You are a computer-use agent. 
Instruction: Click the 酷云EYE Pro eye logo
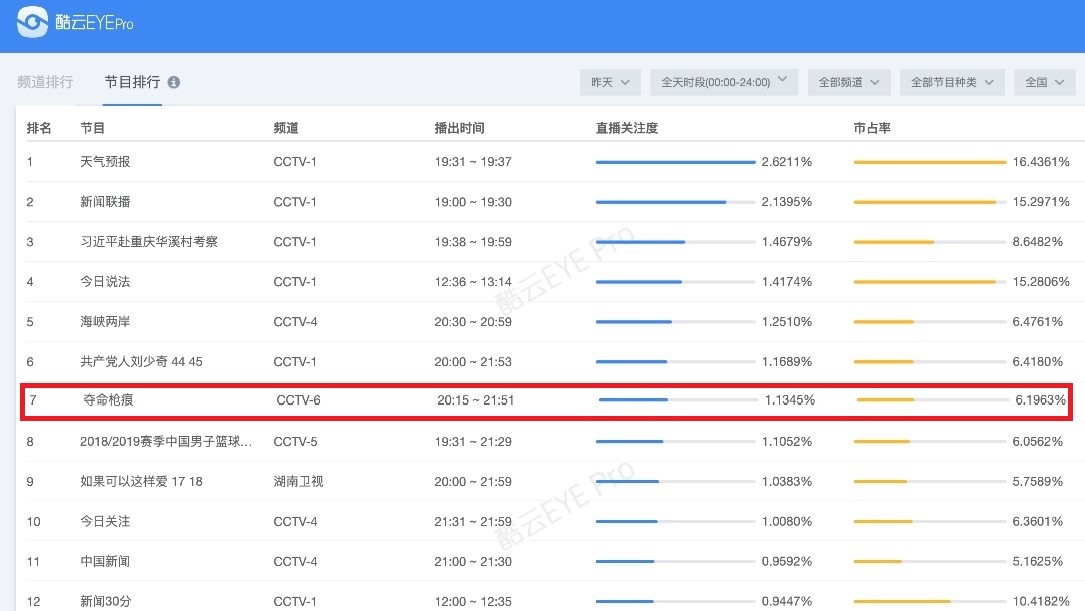coord(33,22)
